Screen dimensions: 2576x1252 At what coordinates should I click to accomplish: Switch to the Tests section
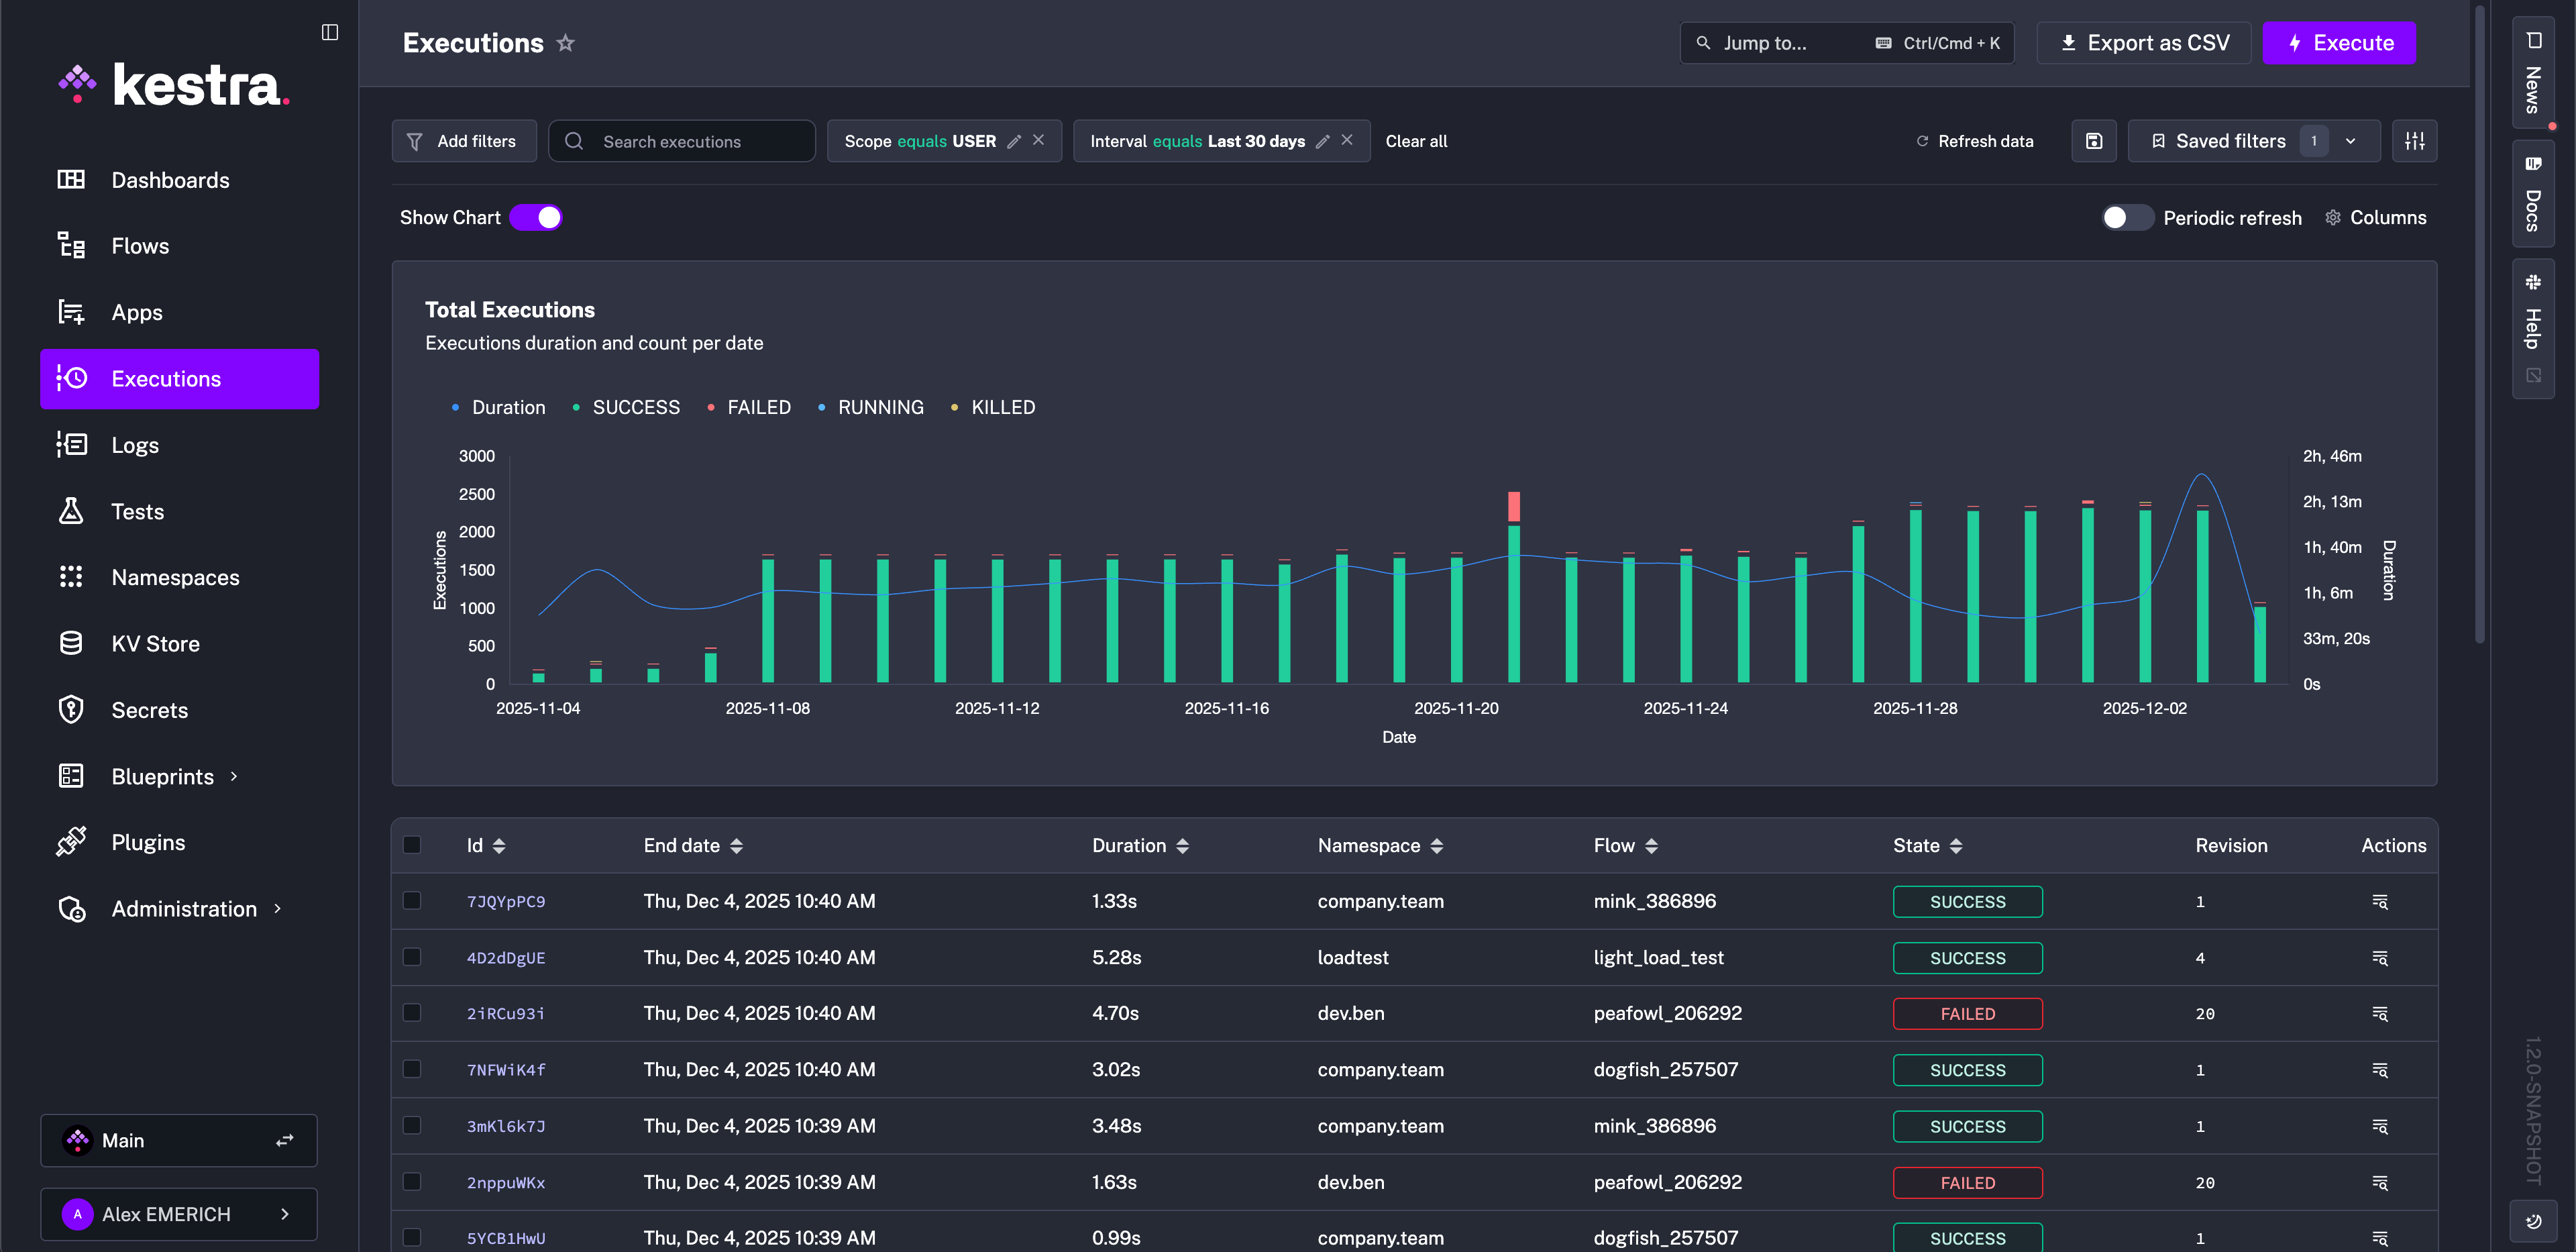tap(137, 511)
